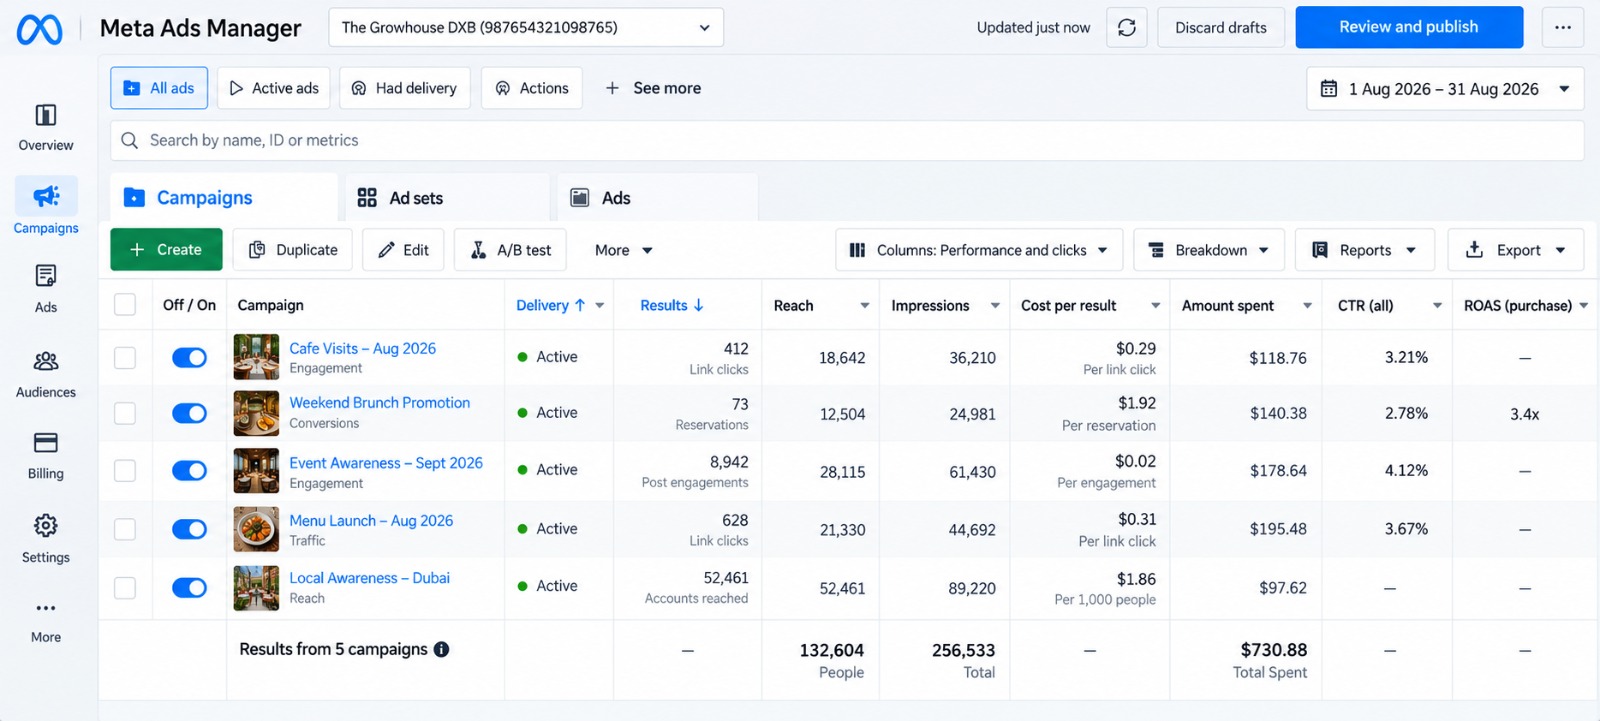Viewport: 1600px width, 721px height.
Task: Switch to the Ad sets tab
Action: (x=447, y=198)
